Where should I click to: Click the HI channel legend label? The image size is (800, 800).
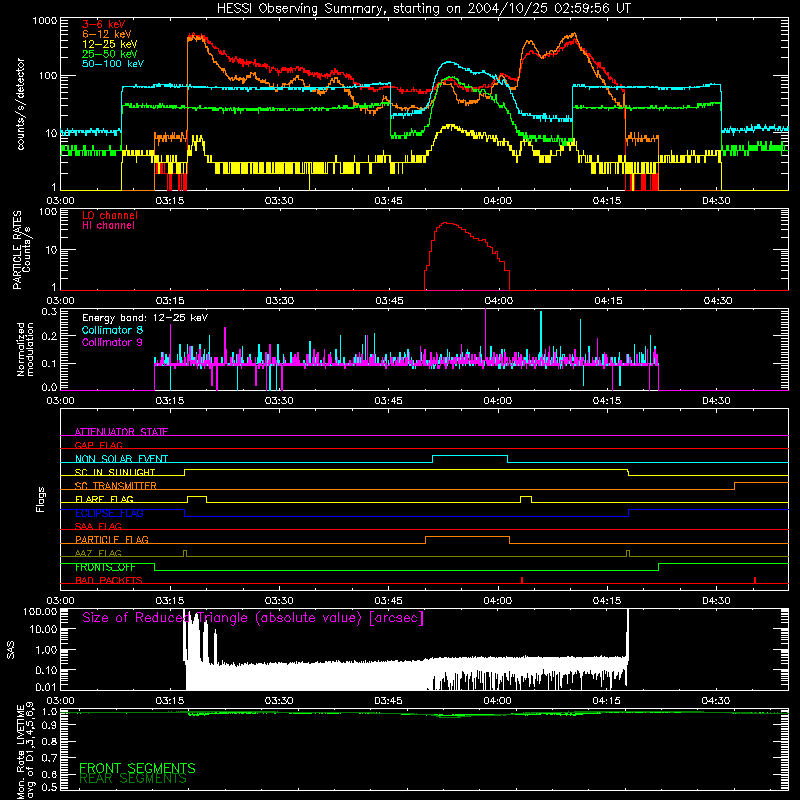click(x=108, y=226)
